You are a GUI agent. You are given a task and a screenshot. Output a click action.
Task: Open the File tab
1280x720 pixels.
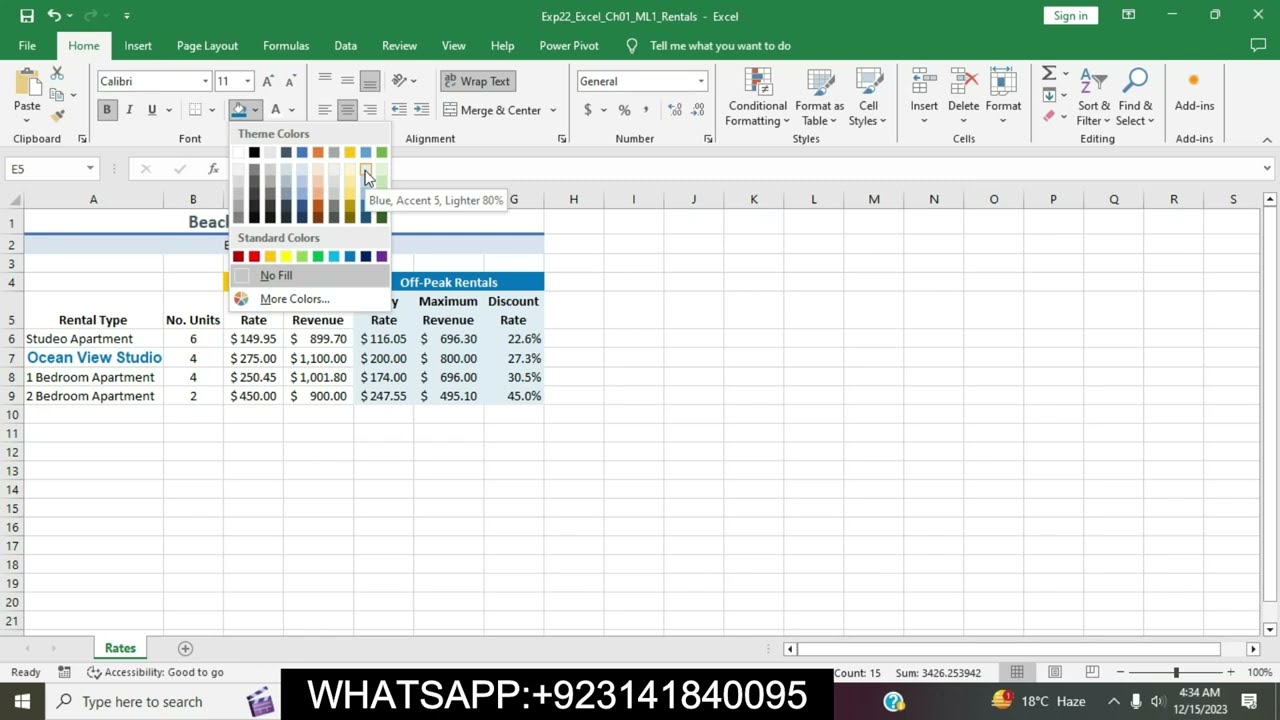point(27,46)
